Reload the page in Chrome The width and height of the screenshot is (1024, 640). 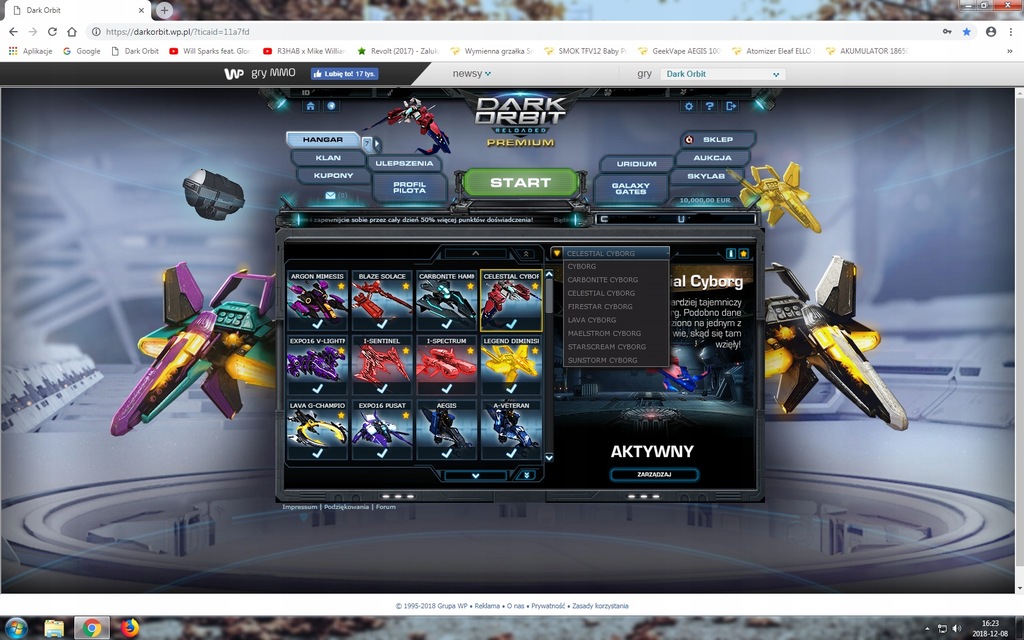(52, 31)
